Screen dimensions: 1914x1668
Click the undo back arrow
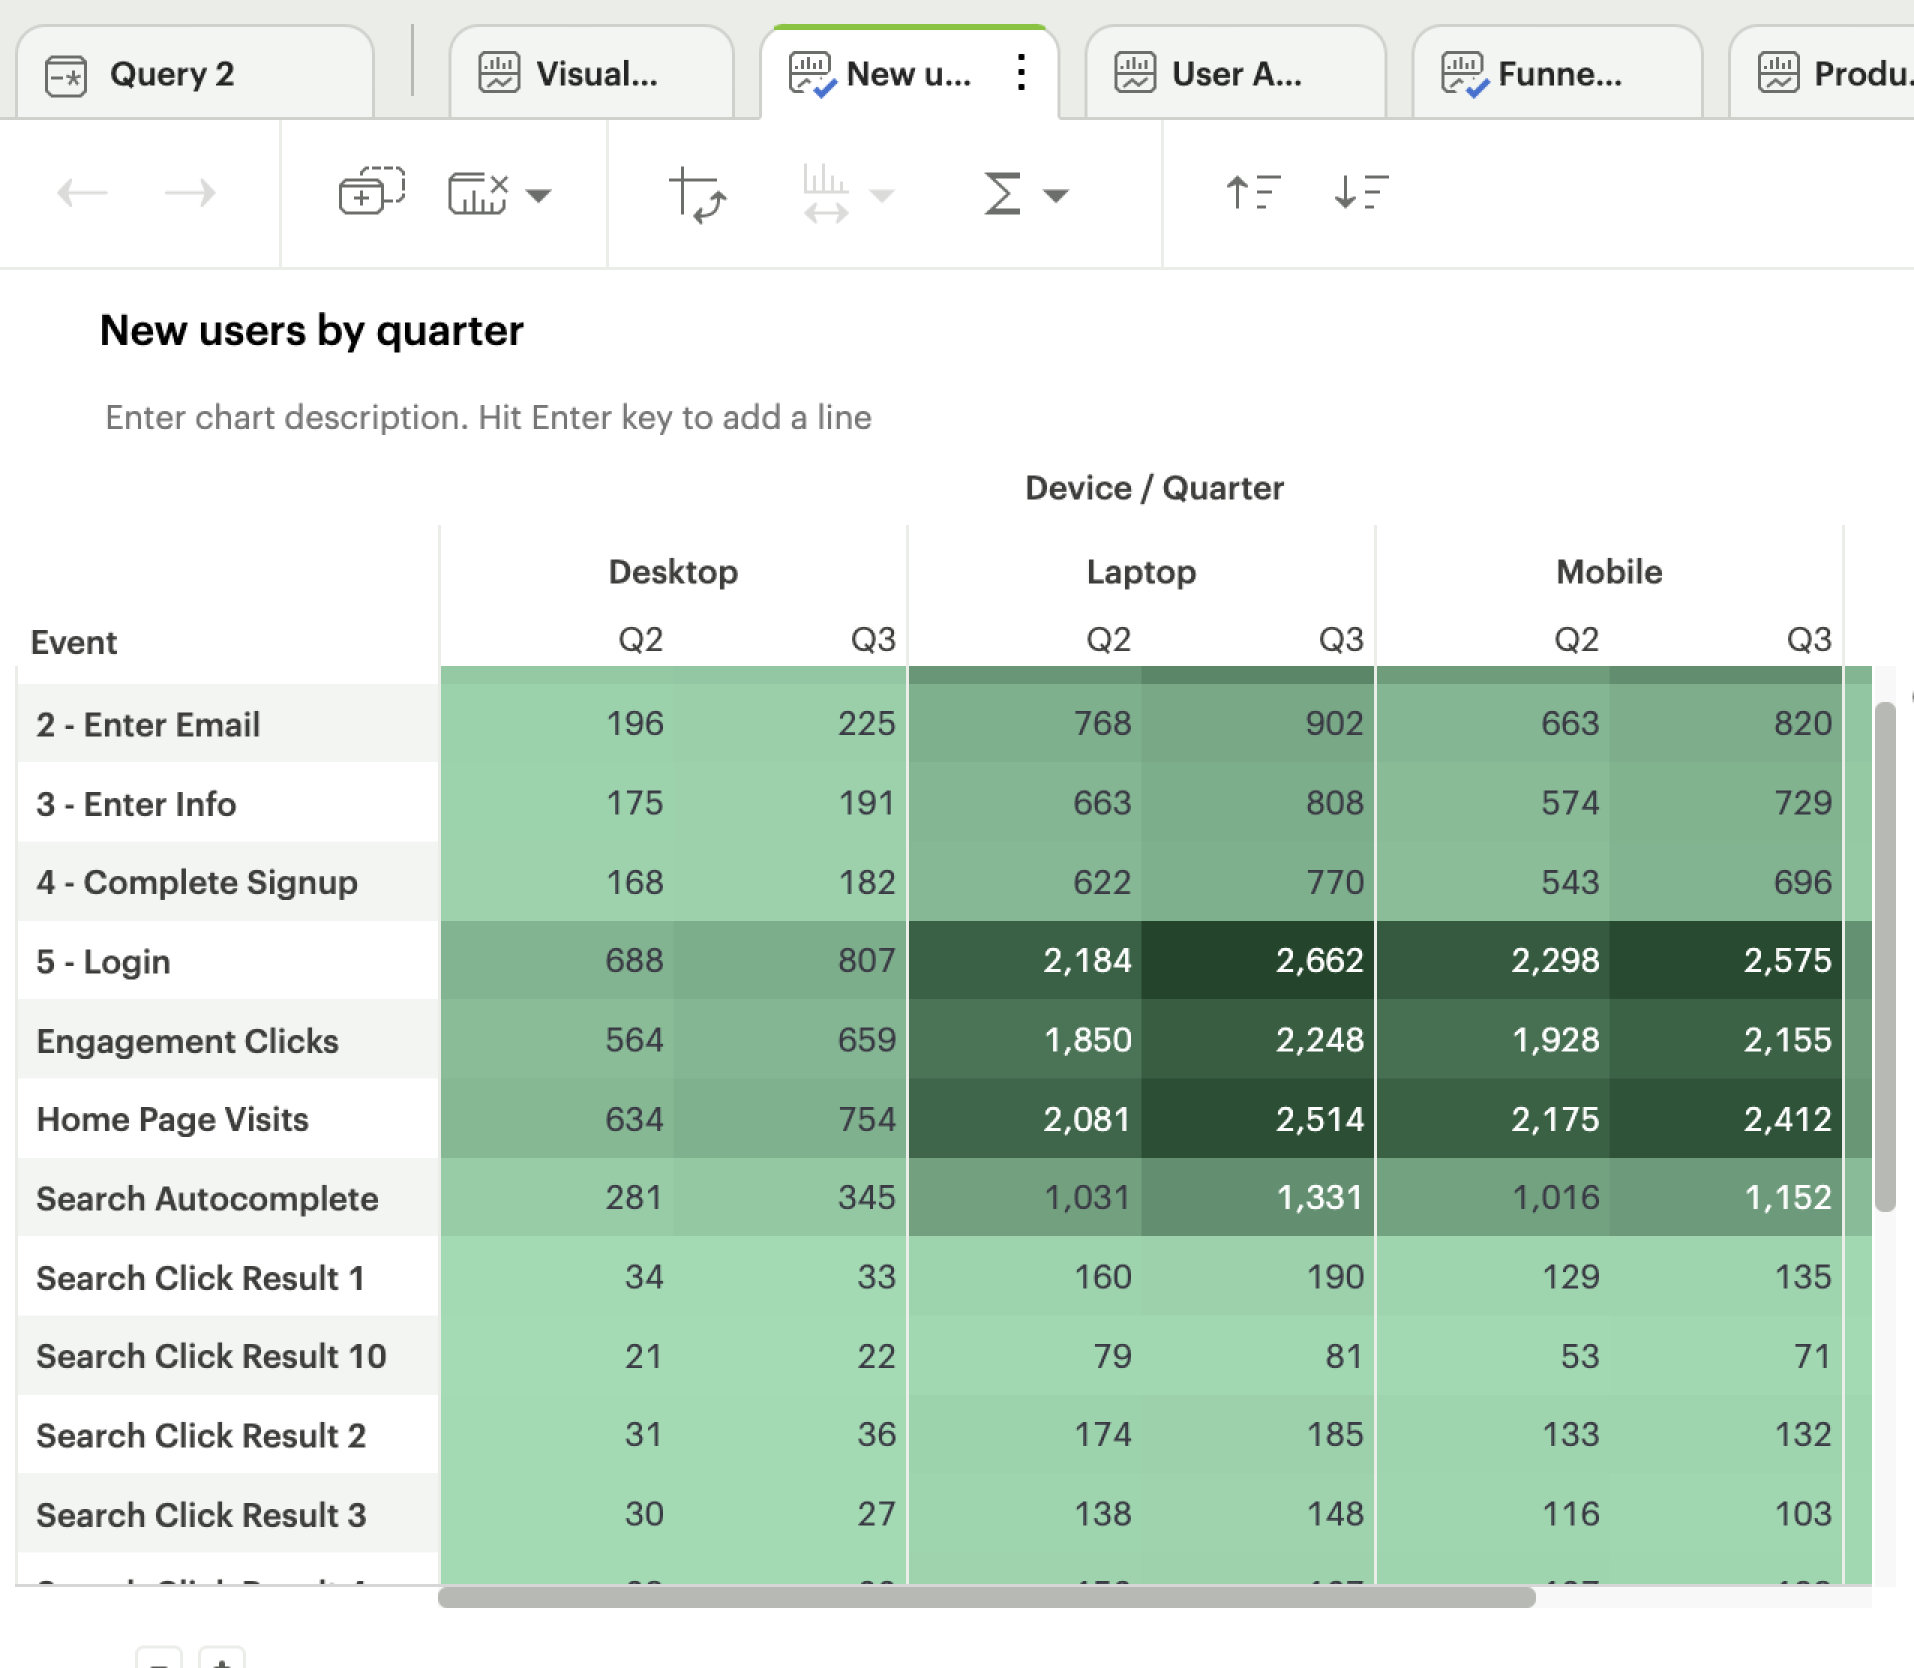pos(82,192)
